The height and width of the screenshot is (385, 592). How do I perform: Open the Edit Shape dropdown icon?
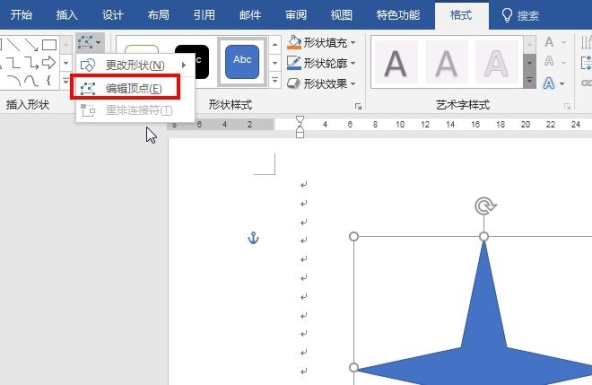point(89,43)
